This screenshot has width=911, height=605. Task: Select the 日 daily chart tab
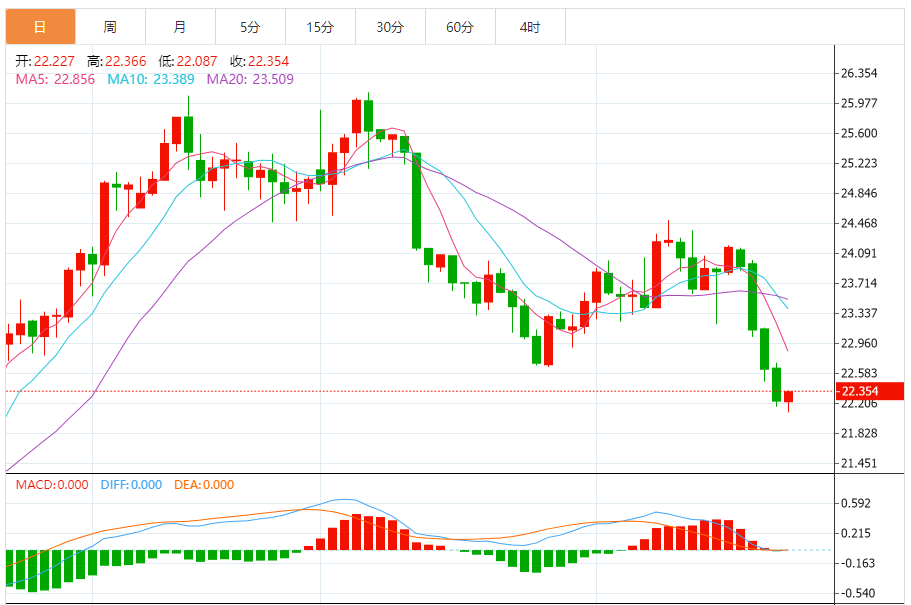41,27
